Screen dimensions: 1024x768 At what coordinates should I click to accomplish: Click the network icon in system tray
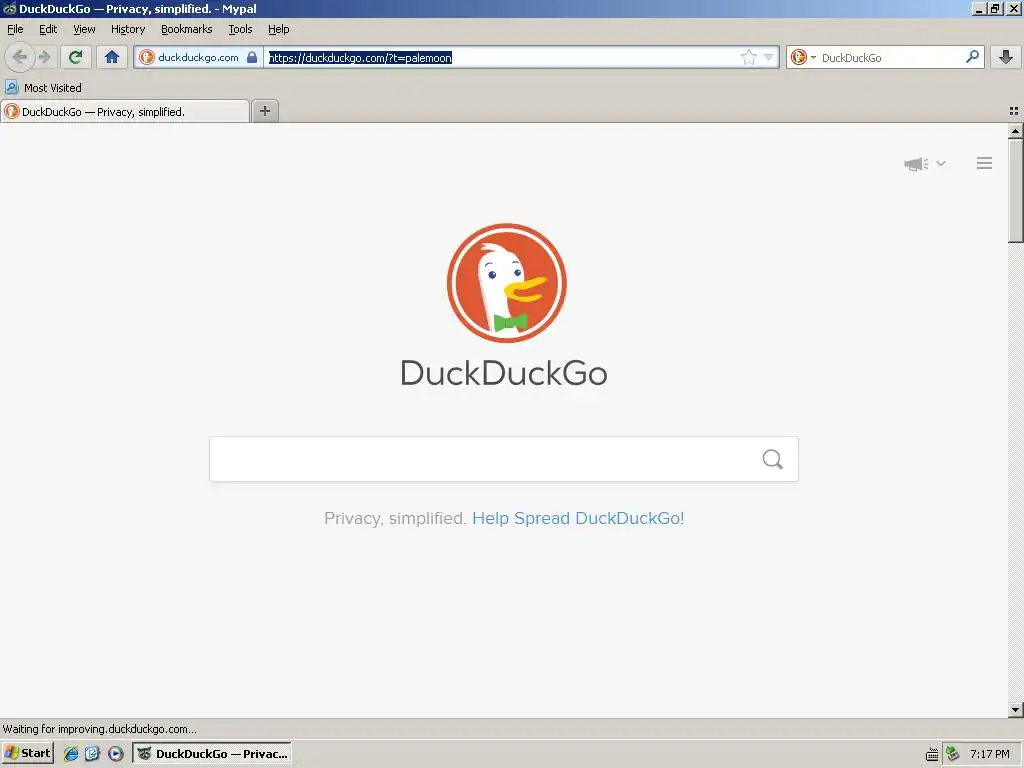[x=953, y=754]
